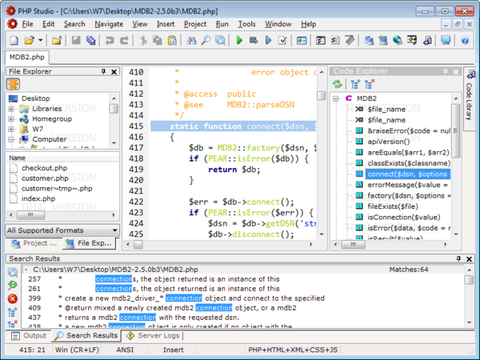
Task: Click the Save floppy disk icon
Action: coord(76,41)
